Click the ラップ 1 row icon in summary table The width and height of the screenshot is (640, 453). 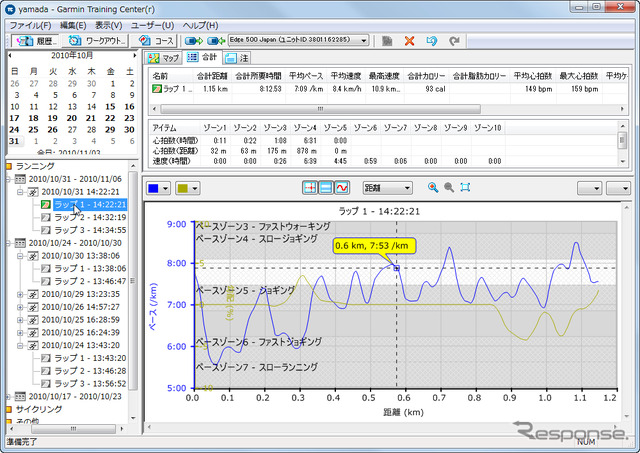pyautogui.click(x=157, y=89)
